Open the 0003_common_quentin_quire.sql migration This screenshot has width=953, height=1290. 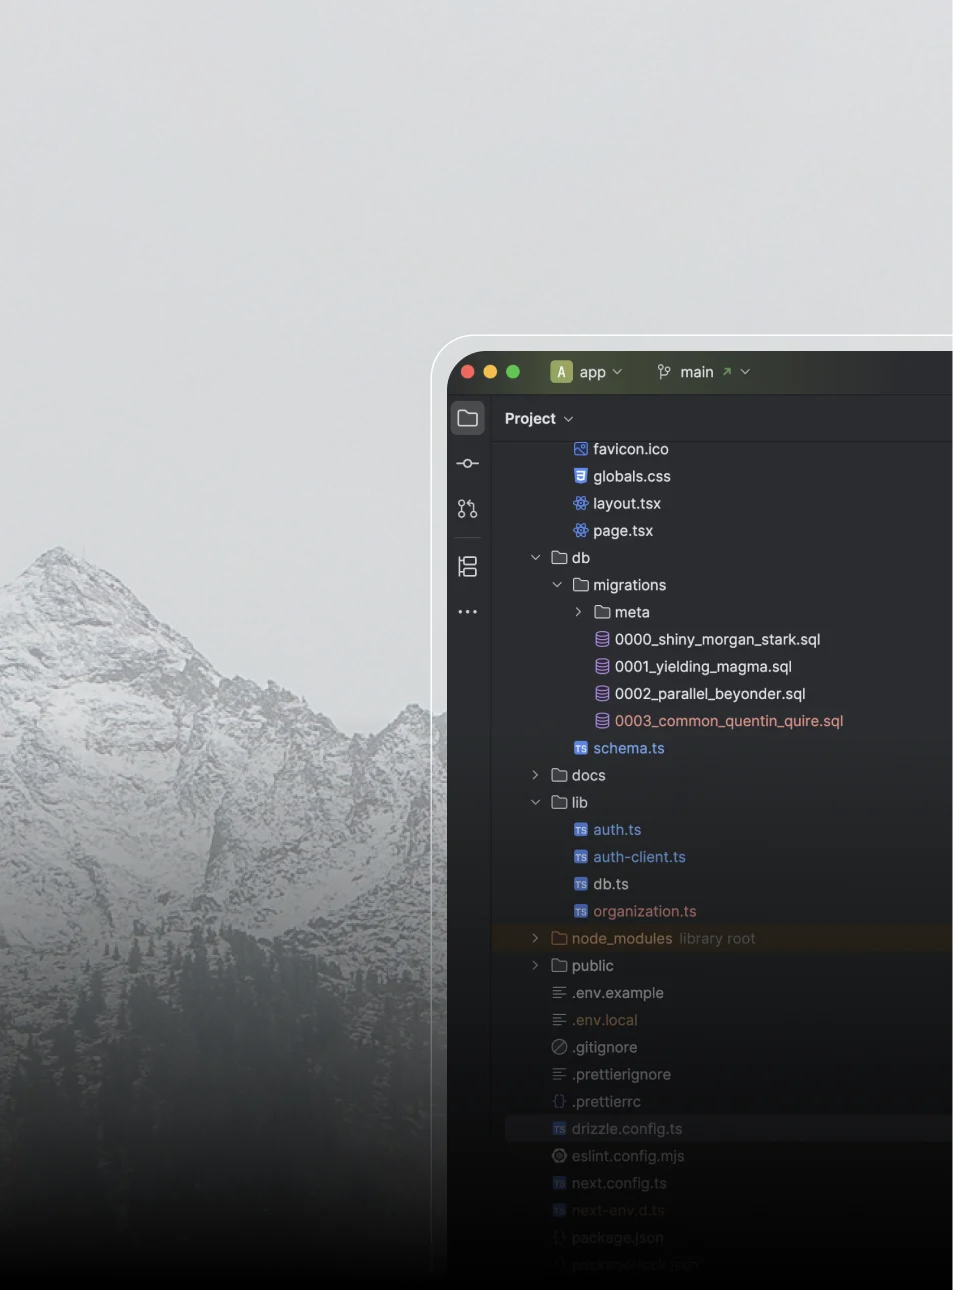tap(728, 721)
